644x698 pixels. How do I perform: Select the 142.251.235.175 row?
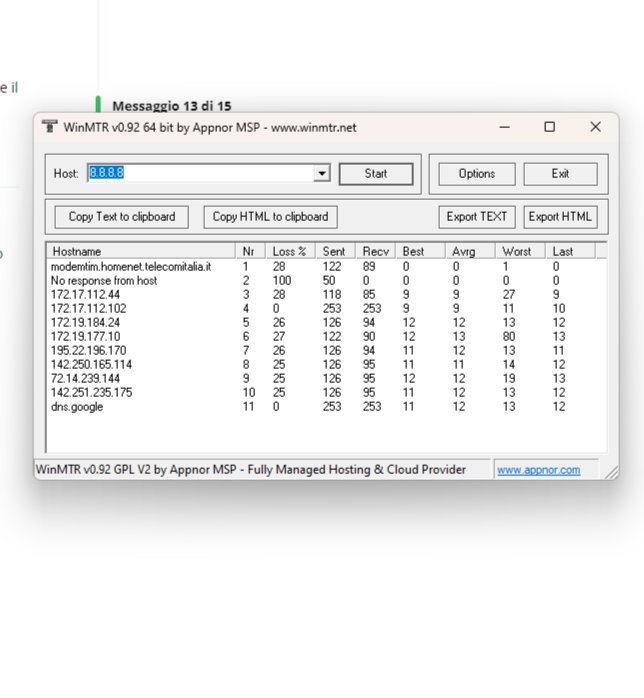pyautogui.click(x=326, y=393)
